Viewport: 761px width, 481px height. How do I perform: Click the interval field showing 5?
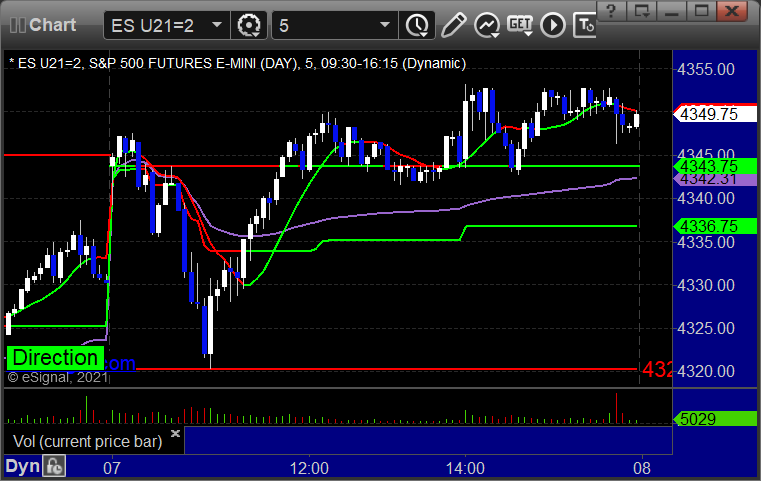335,25
